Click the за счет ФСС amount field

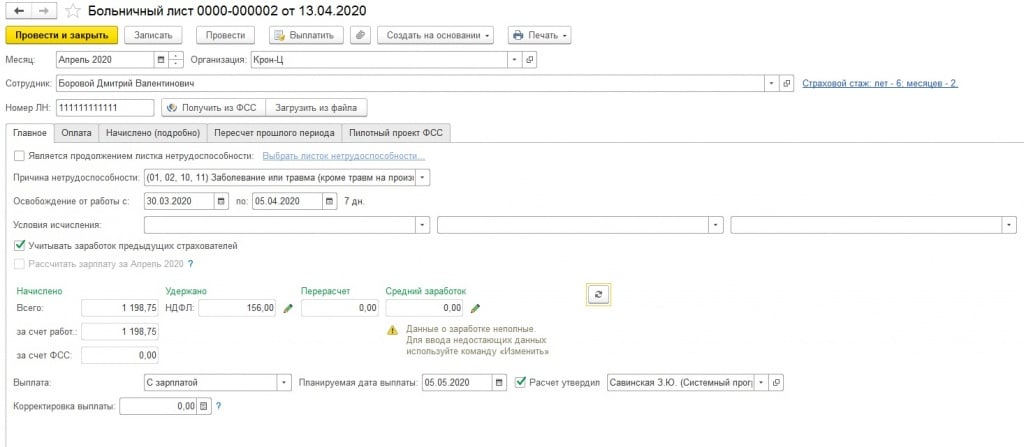[x=120, y=356]
